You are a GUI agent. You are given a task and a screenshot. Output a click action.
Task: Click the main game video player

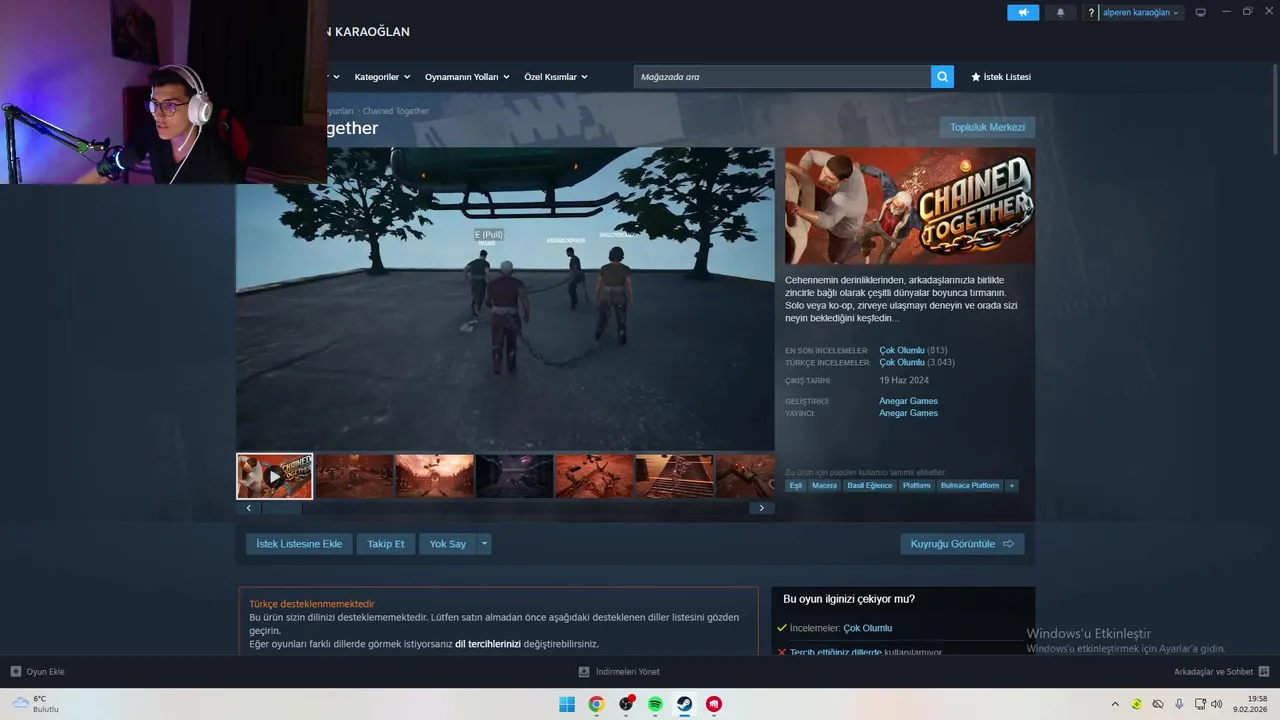(x=505, y=299)
